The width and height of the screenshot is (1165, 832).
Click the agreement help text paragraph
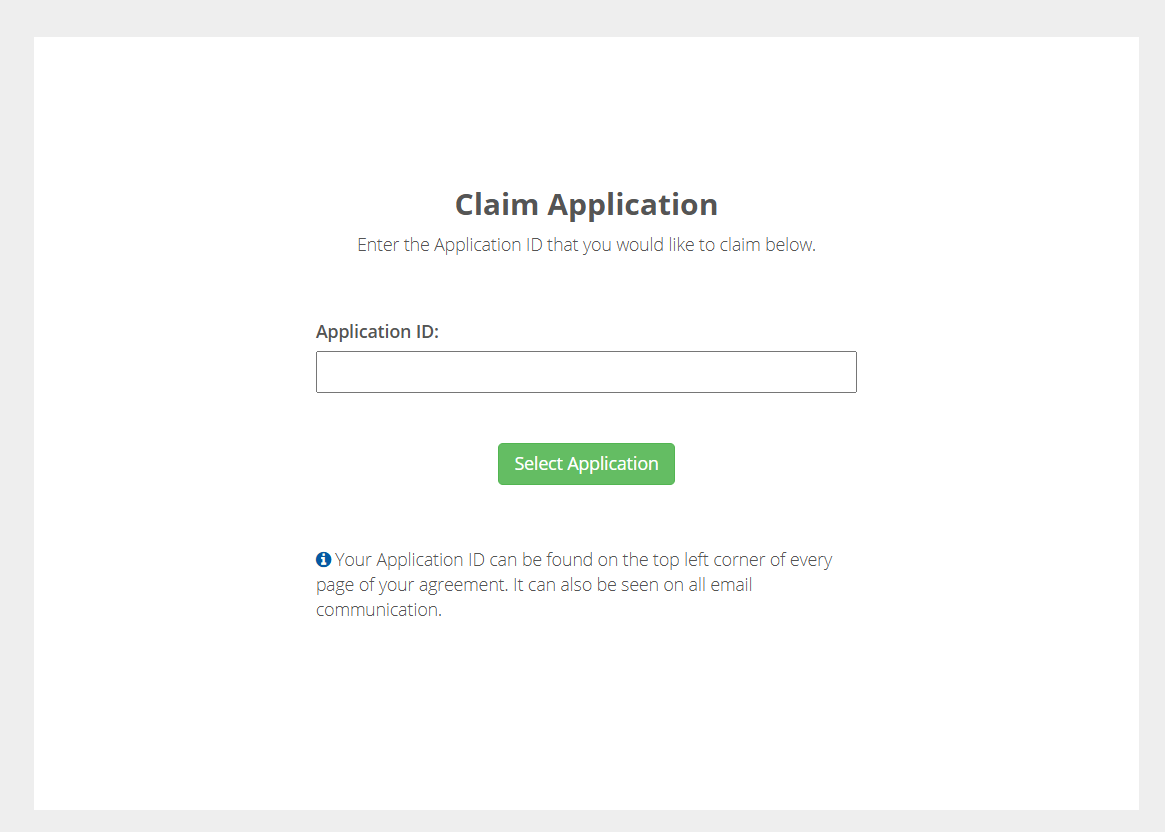click(x=575, y=584)
